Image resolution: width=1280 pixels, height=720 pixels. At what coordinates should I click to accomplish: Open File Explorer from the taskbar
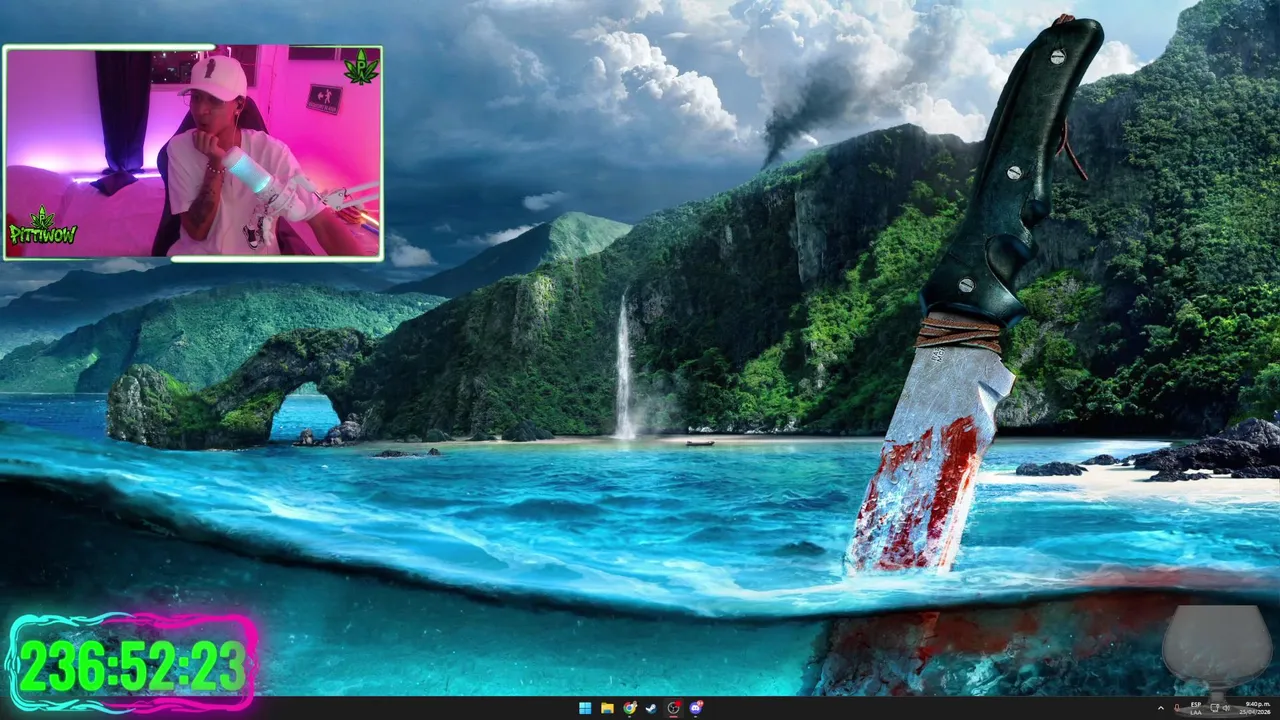click(x=607, y=708)
